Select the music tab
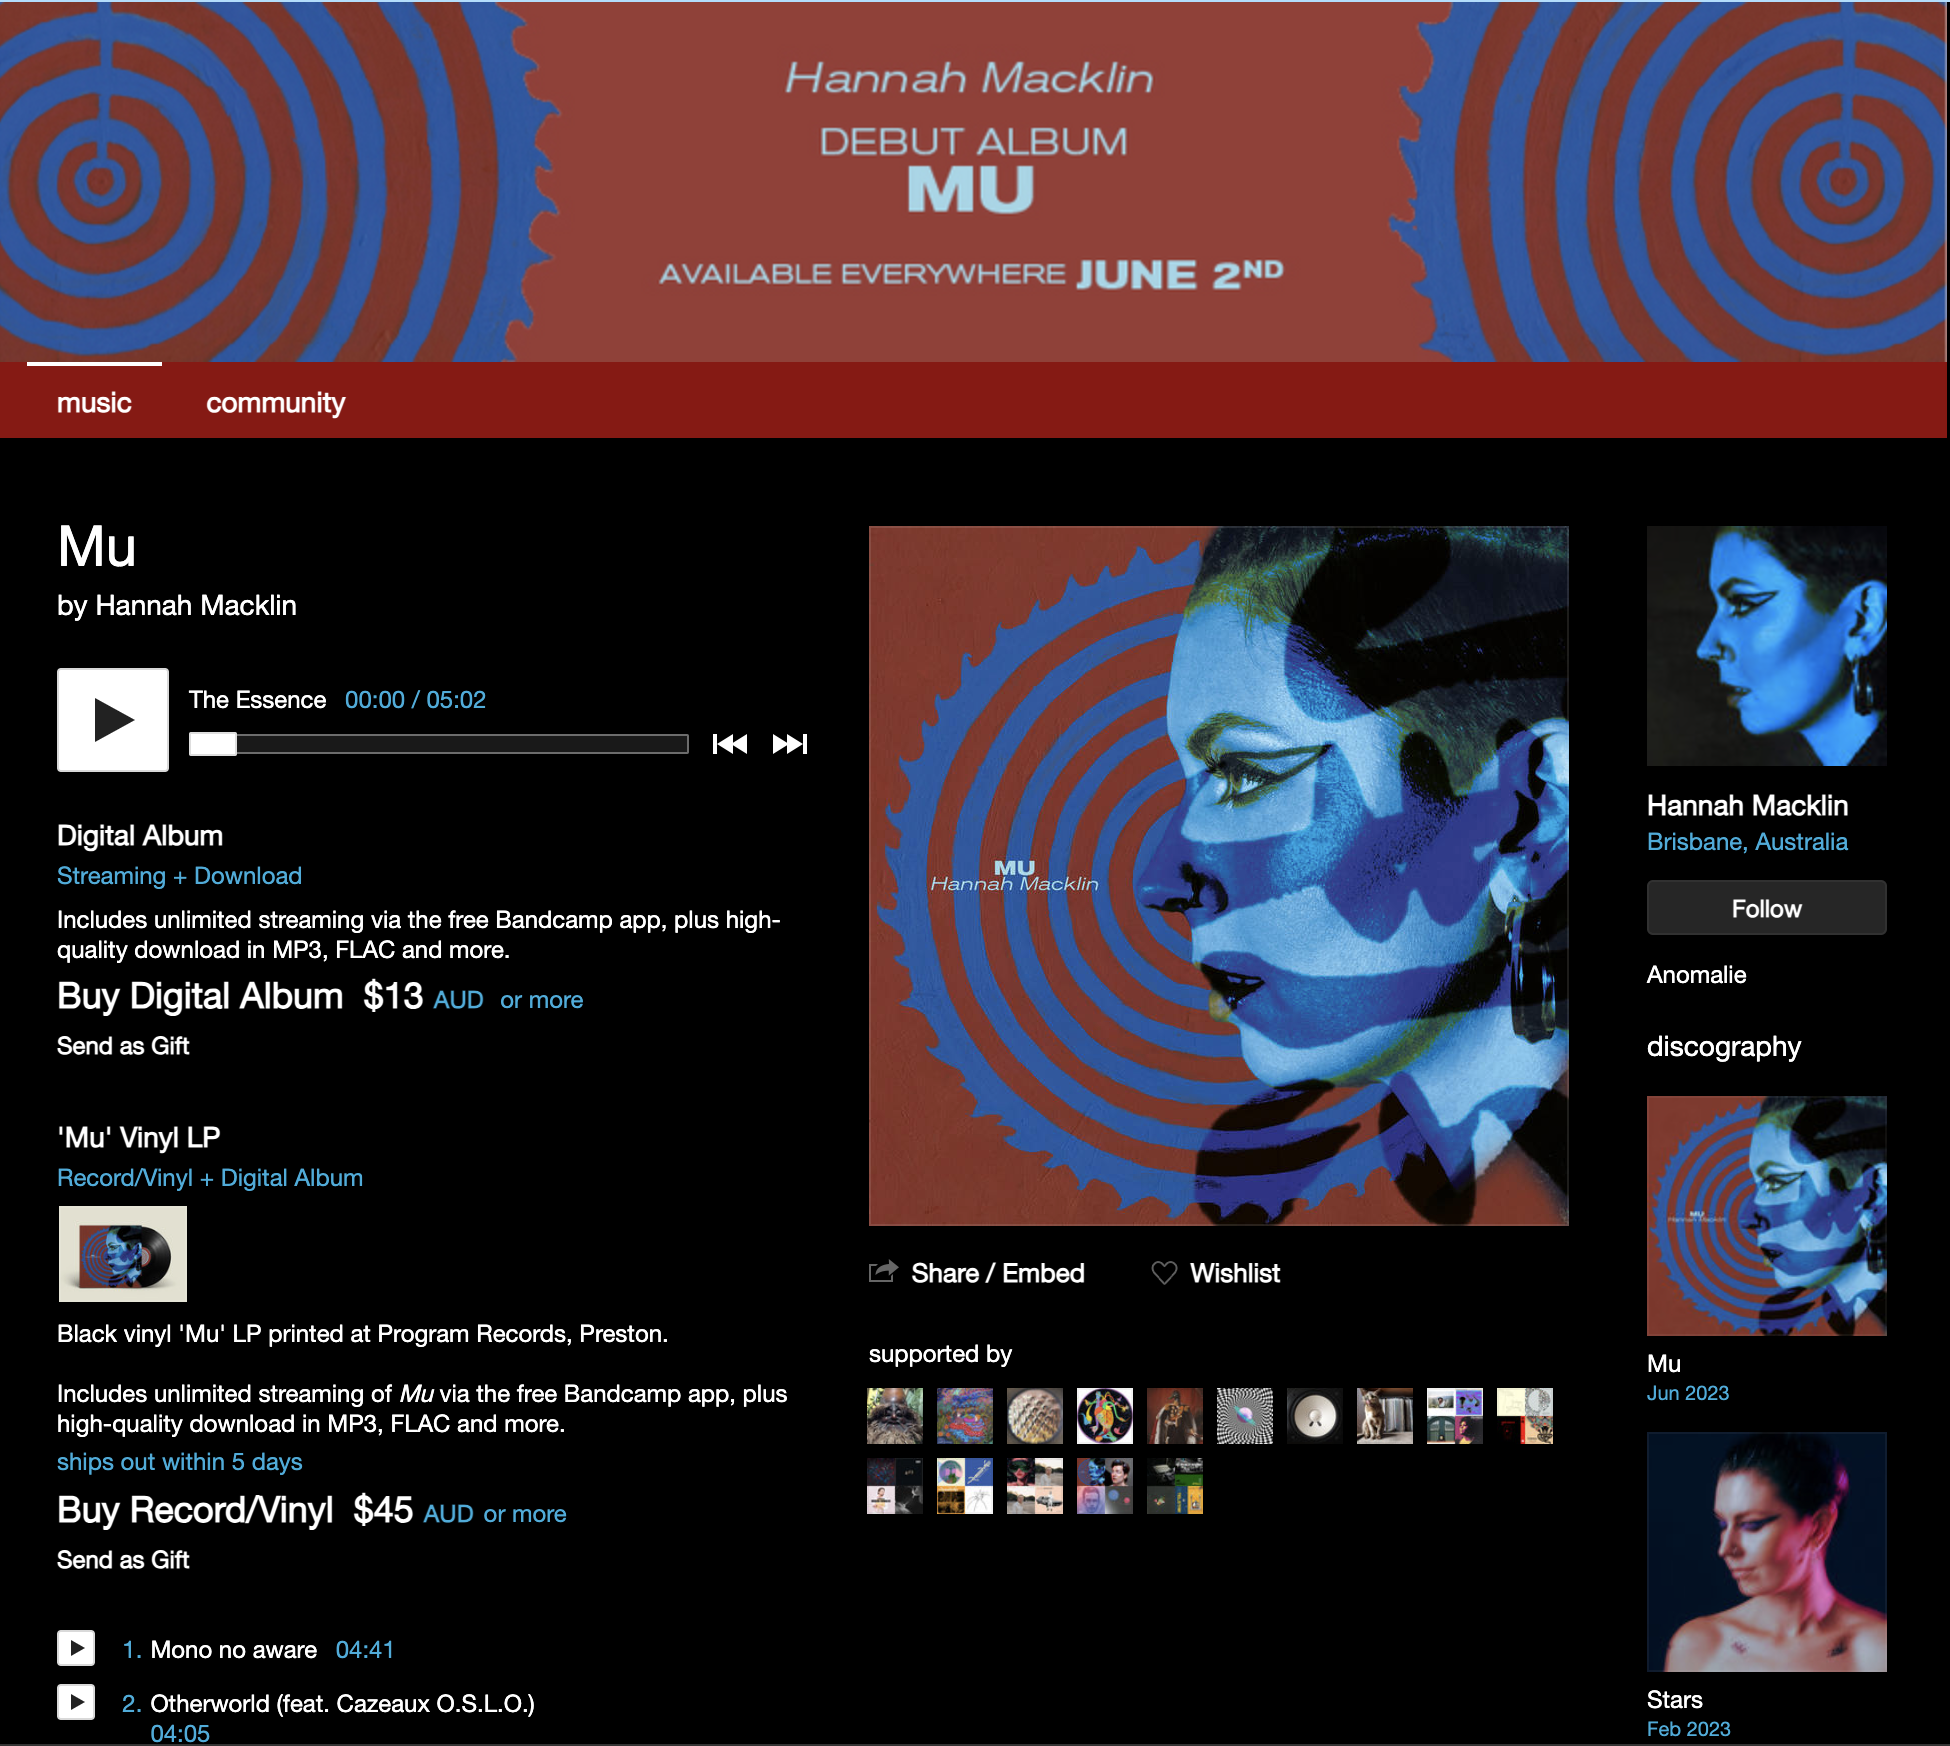Viewport: 1950px width, 1746px height. (94, 403)
